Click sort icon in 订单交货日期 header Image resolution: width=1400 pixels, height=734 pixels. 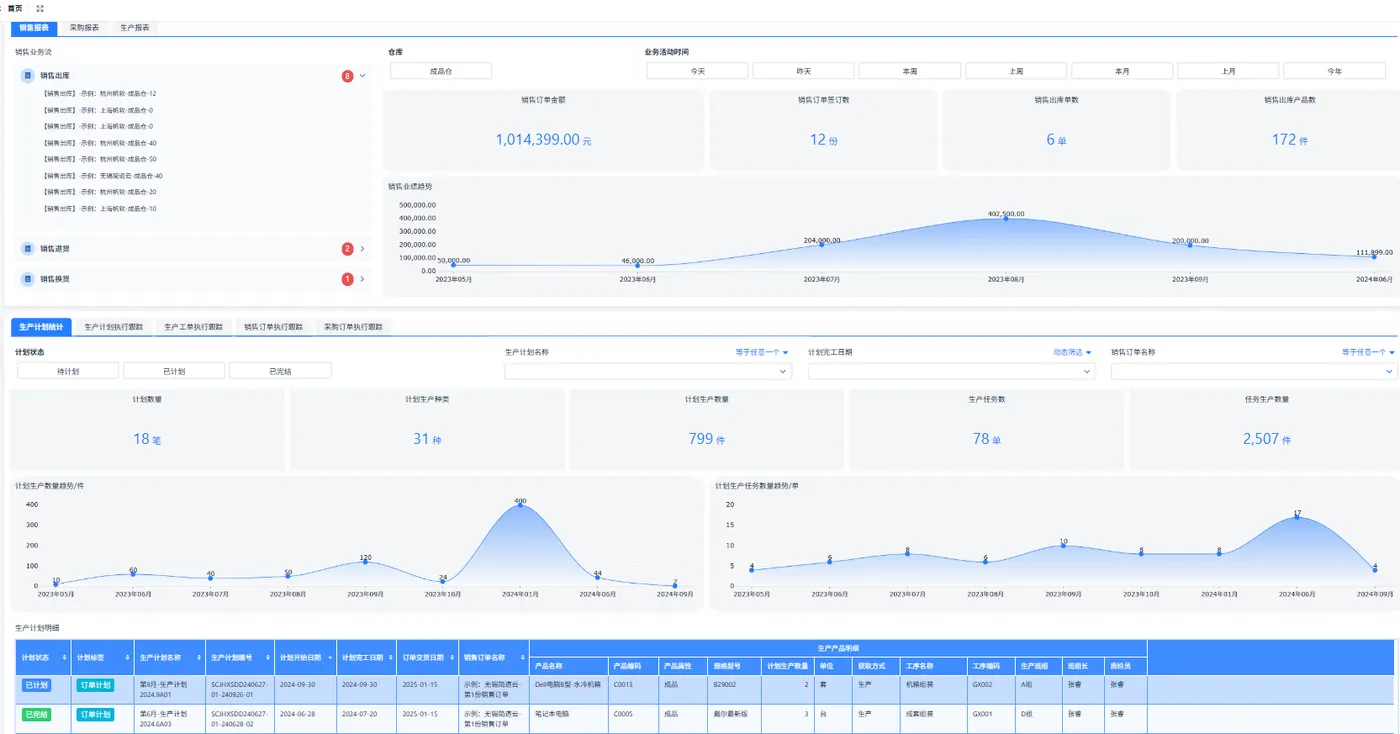(451, 658)
